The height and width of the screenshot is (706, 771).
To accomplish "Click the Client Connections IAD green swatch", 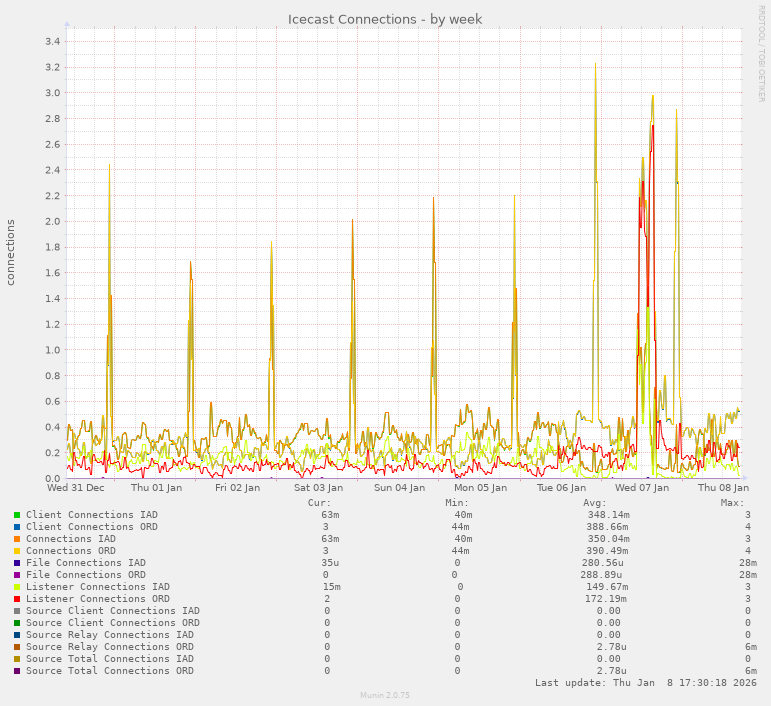I will [x=17, y=515].
